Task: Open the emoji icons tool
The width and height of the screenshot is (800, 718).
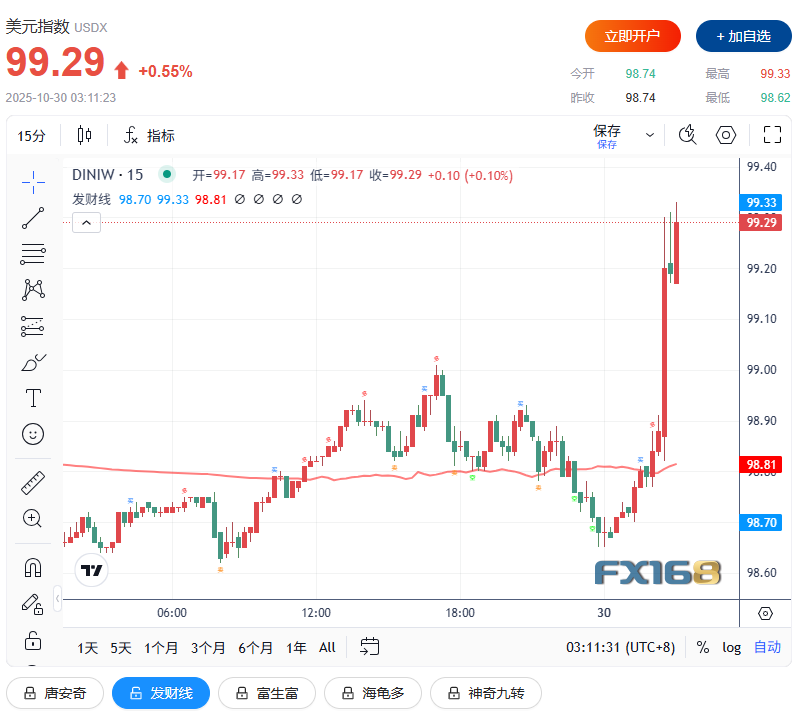Action: click(33, 434)
